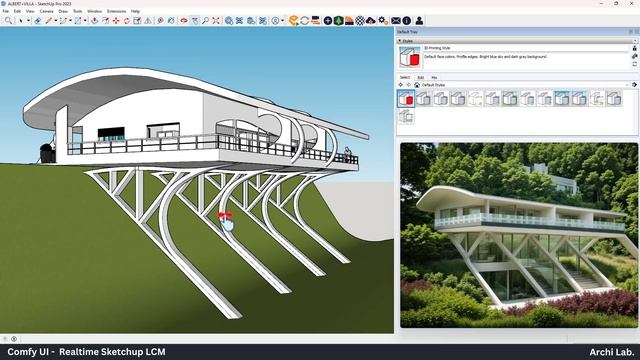Image resolution: width=640 pixels, height=360 pixels.
Task: Select the Arc drawing tool
Action: [63, 20]
